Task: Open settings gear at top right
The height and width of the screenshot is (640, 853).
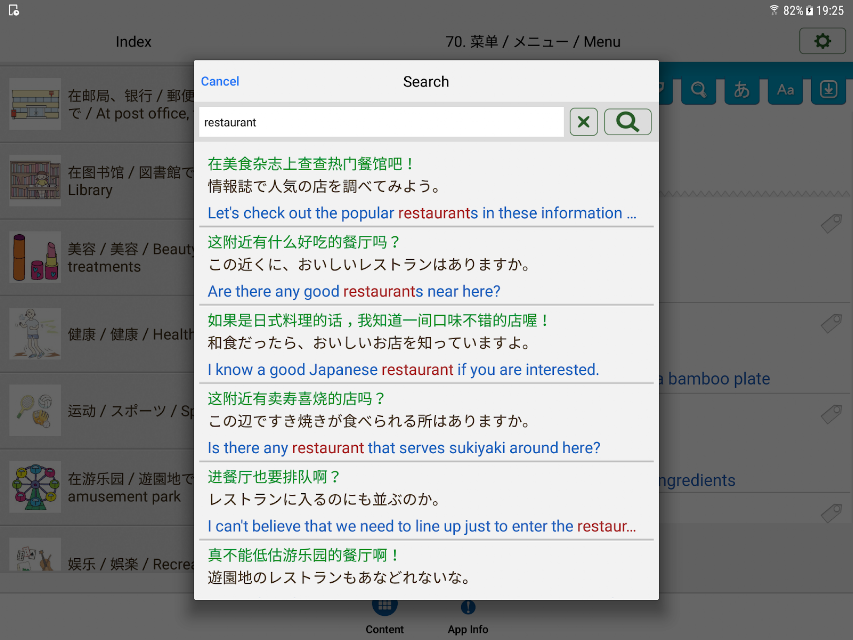Action: coord(822,41)
